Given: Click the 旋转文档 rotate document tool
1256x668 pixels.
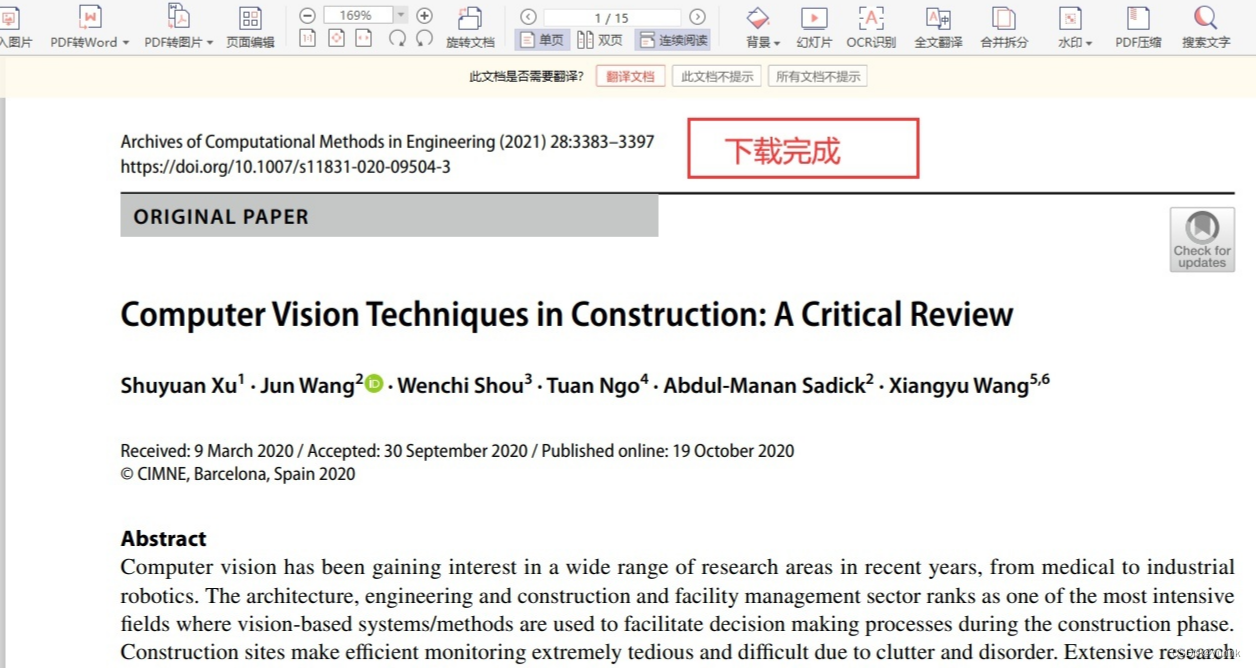Looking at the screenshot, I should pos(470,26).
